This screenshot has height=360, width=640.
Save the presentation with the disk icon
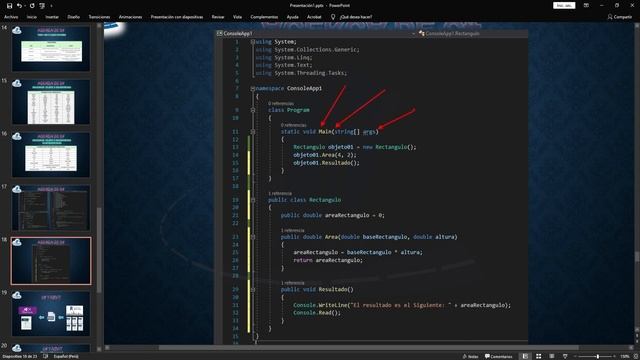point(9,6)
